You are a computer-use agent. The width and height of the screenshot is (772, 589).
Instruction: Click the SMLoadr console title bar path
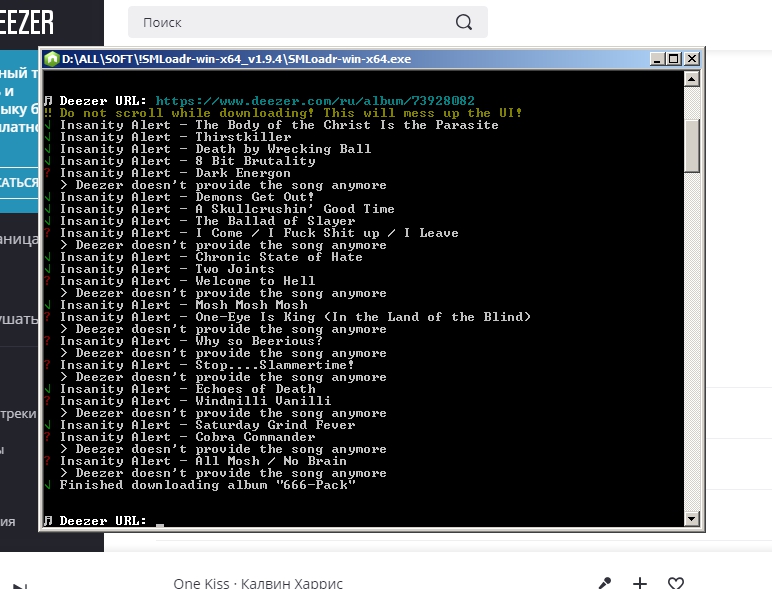[x=236, y=59]
